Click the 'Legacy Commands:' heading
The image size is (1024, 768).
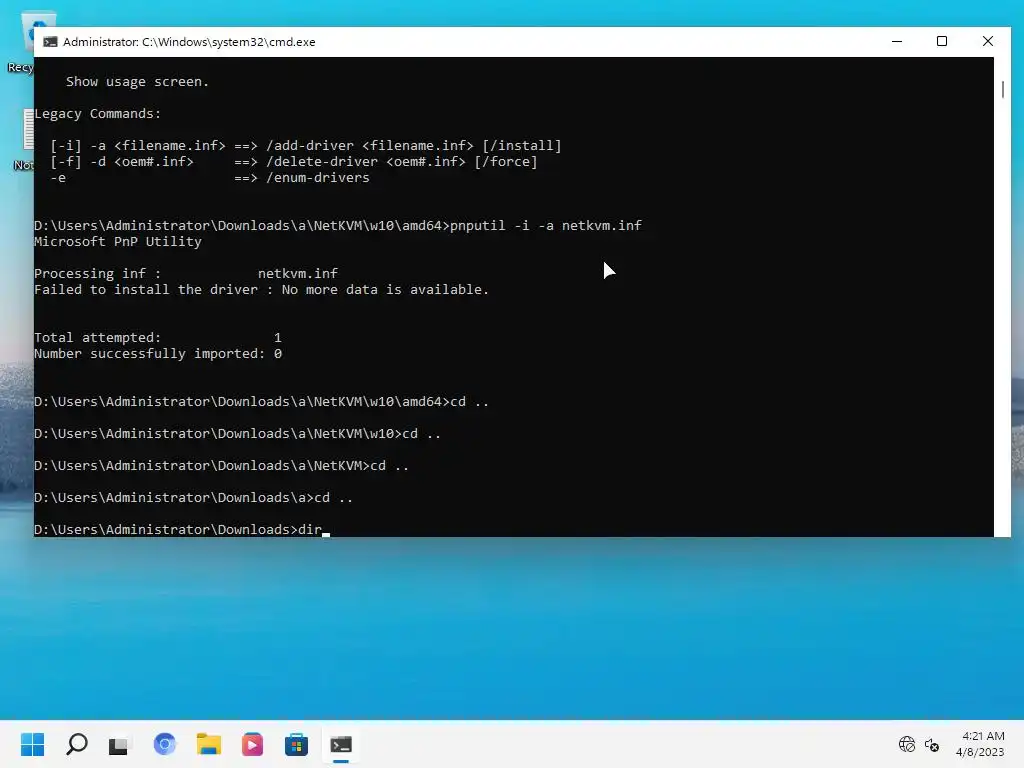[97, 114]
